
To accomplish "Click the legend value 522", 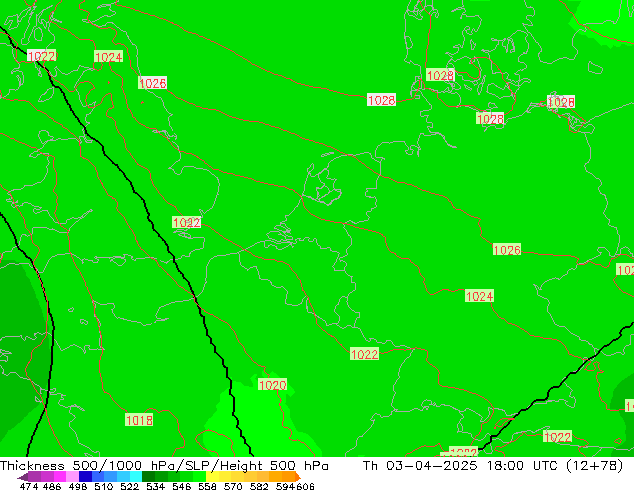I will [129, 486].
